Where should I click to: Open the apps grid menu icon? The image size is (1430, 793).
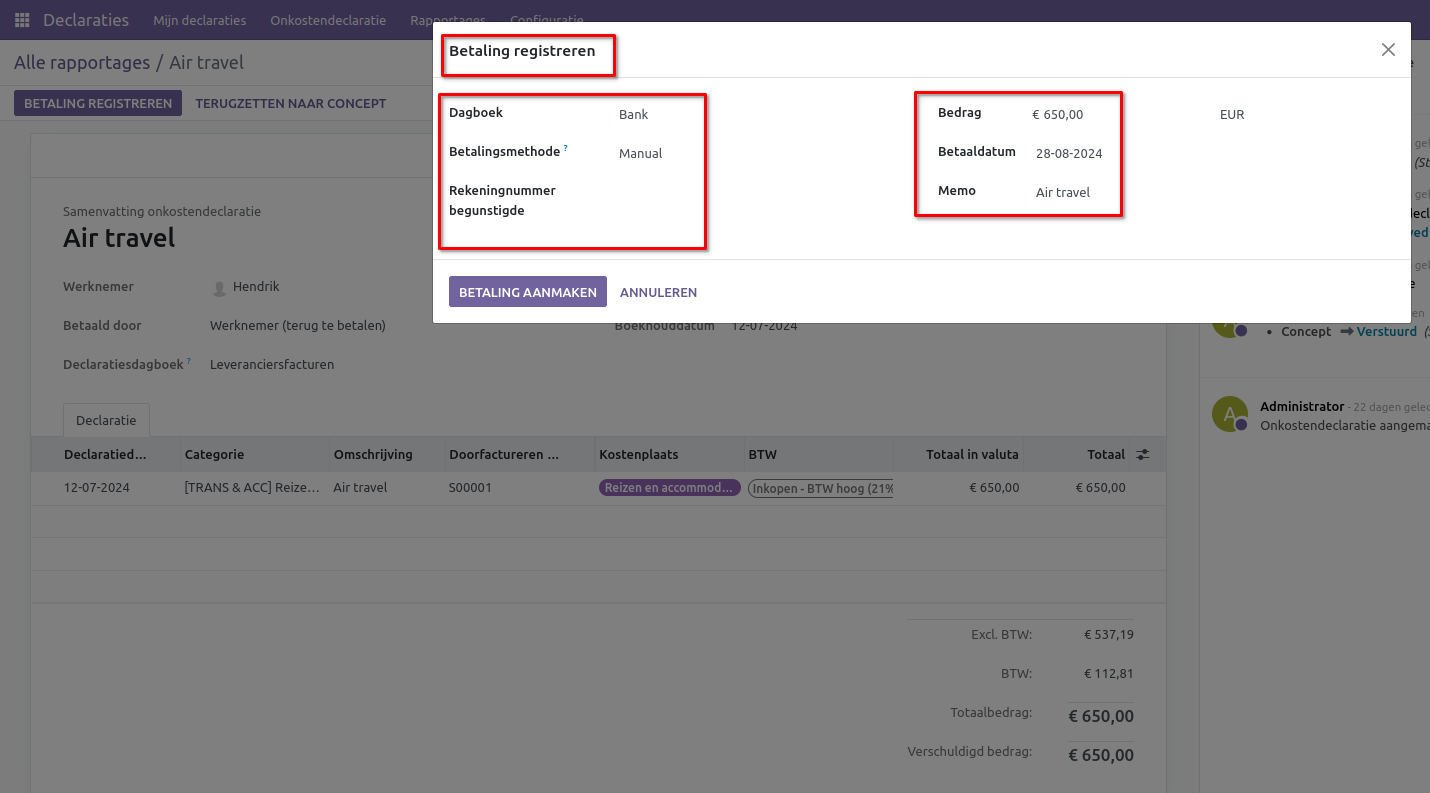coord(22,20)
